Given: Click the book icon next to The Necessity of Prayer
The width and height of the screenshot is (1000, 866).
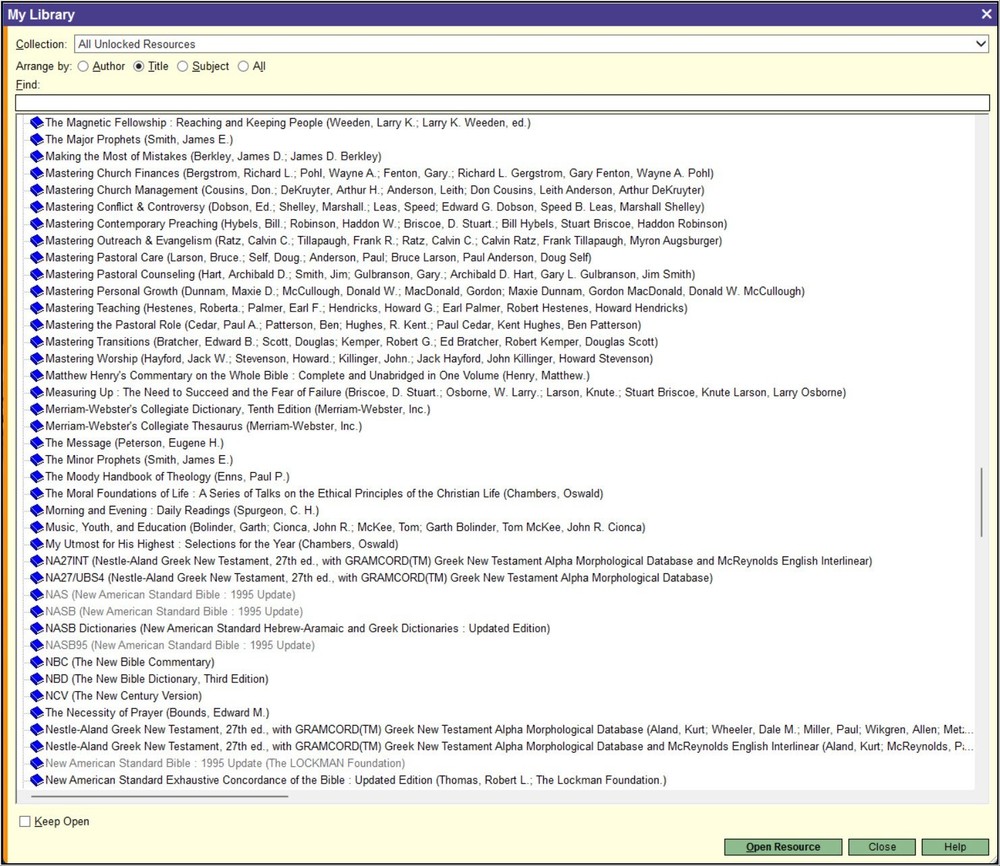Looking at the screenshot, I should (x=36, y=712).
